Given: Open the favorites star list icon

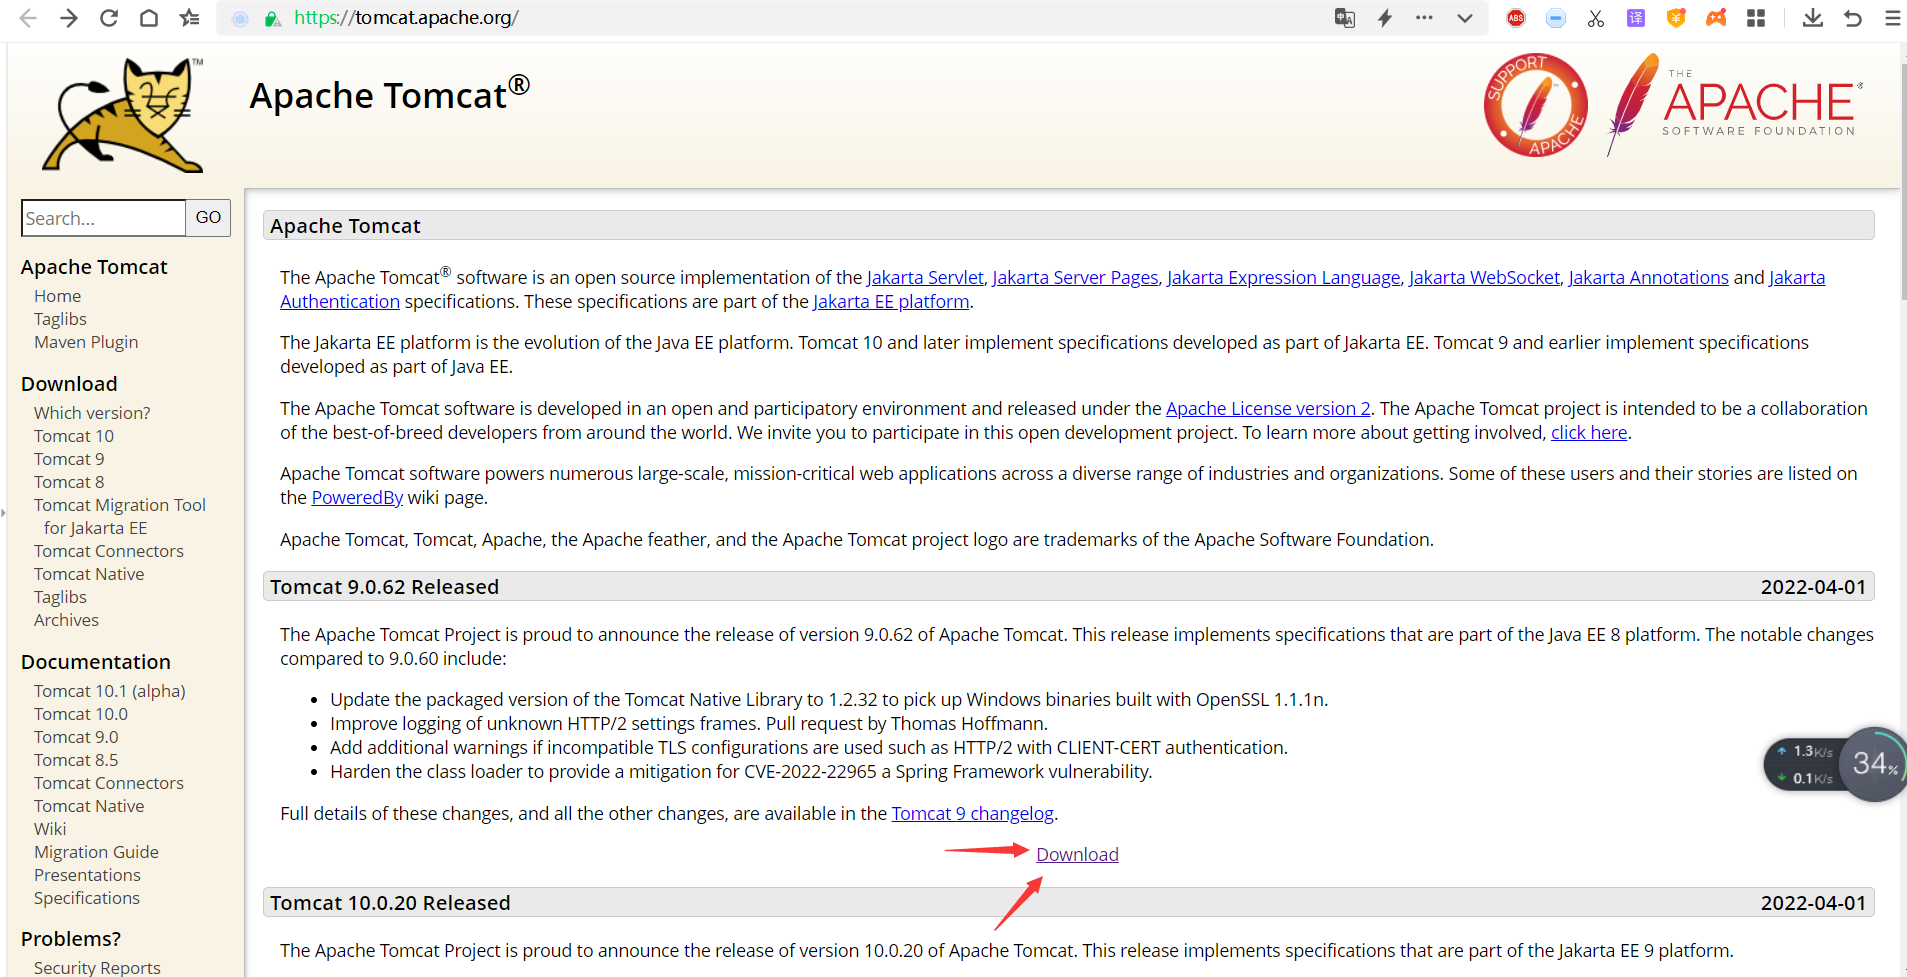Looking at the screenshot, I should [189, 18].
